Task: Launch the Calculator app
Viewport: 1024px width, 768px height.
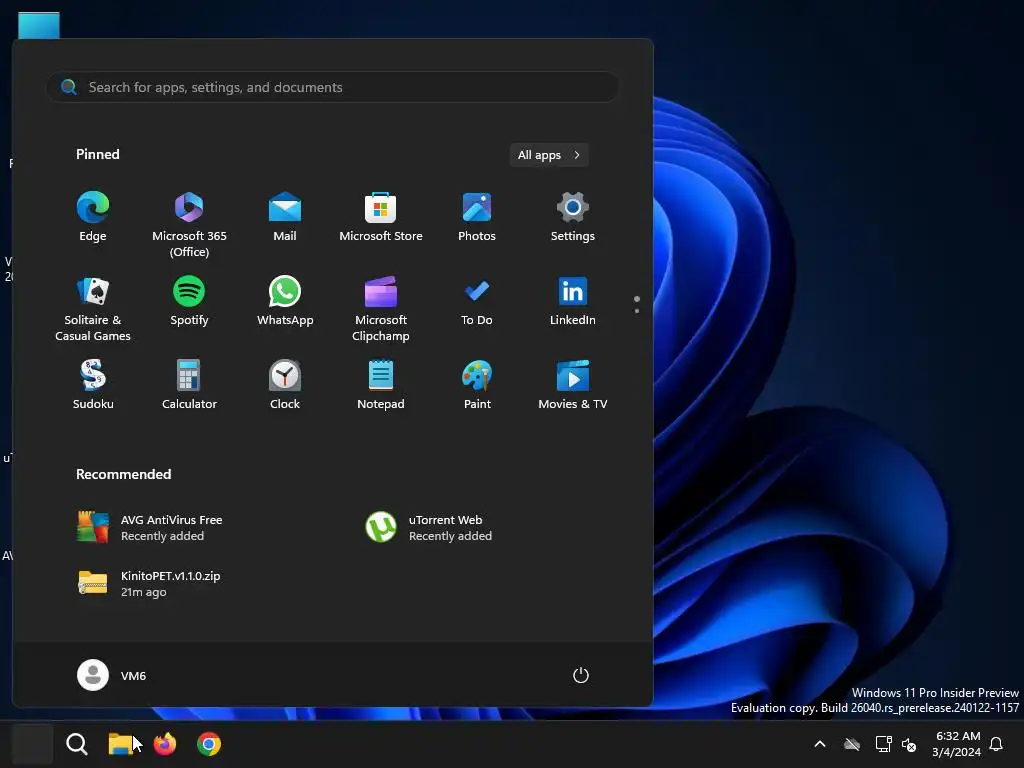Action: pyautogui.click(x=189, y=385)
